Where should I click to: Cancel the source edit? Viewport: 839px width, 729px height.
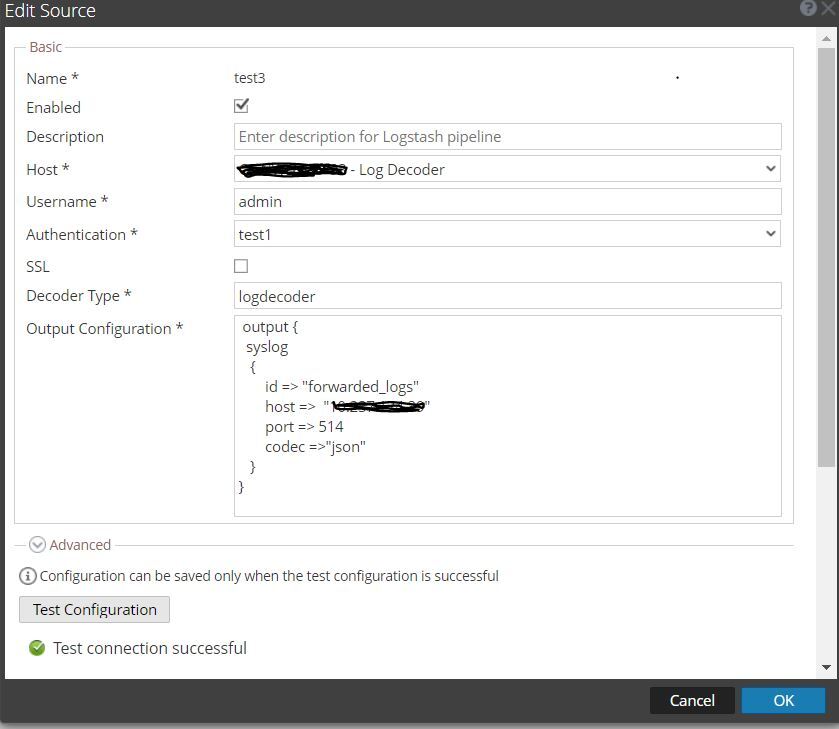click(x=692, y=700)
